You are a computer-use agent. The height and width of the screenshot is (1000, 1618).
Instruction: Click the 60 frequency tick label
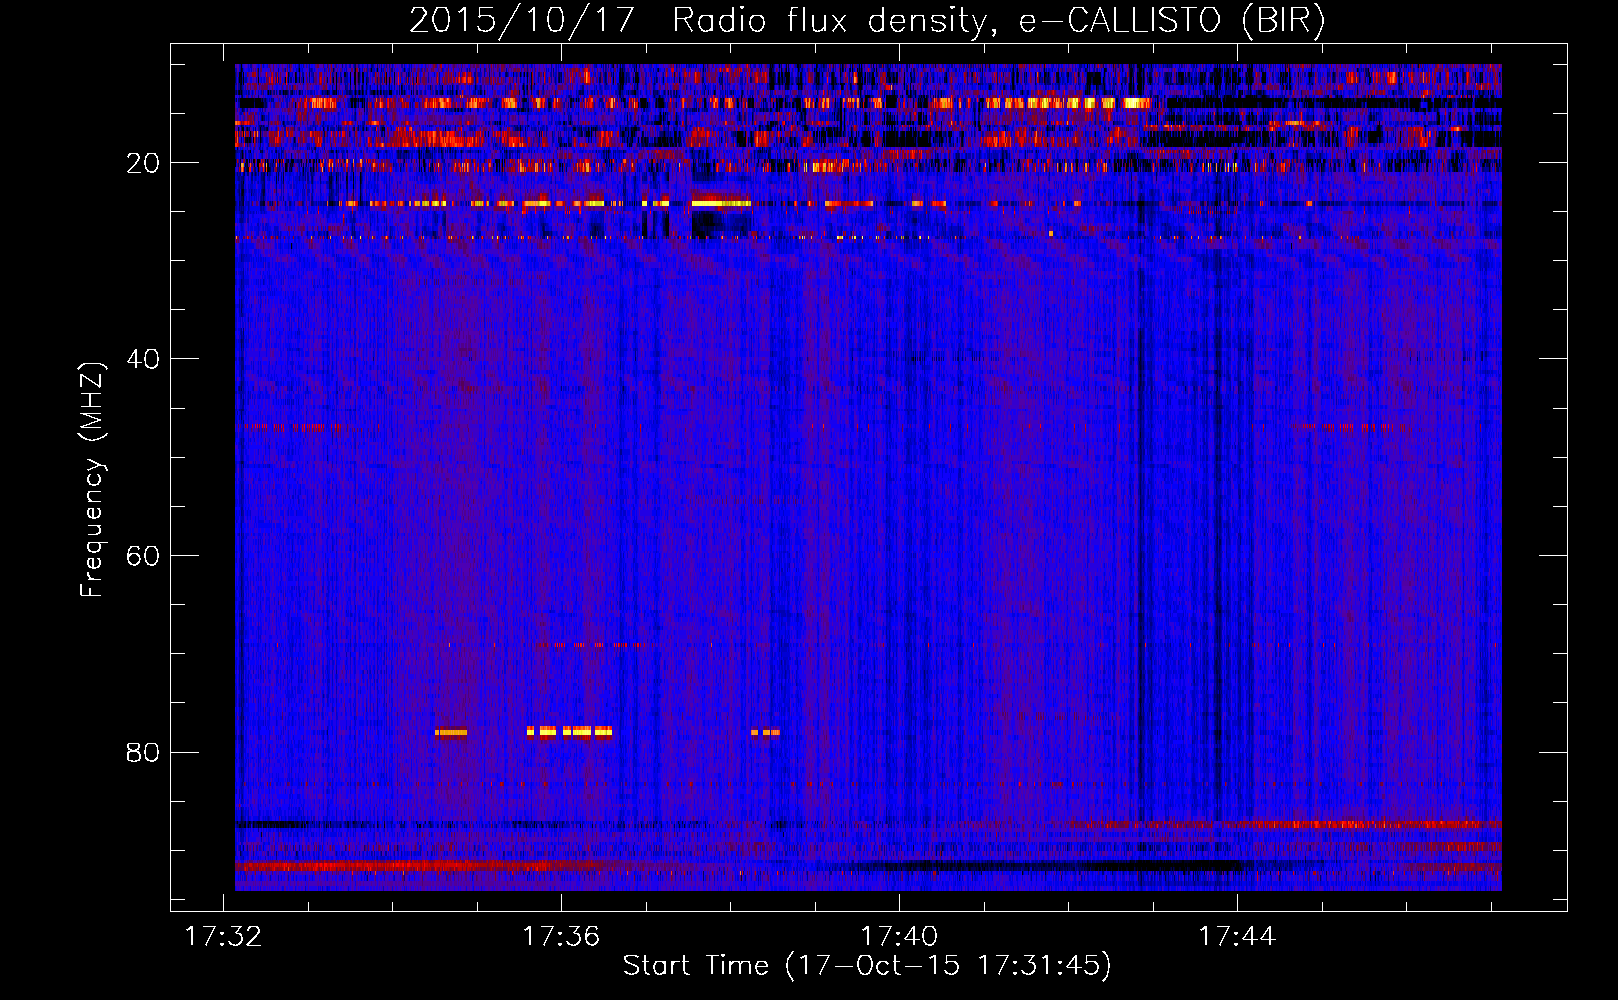143,557
